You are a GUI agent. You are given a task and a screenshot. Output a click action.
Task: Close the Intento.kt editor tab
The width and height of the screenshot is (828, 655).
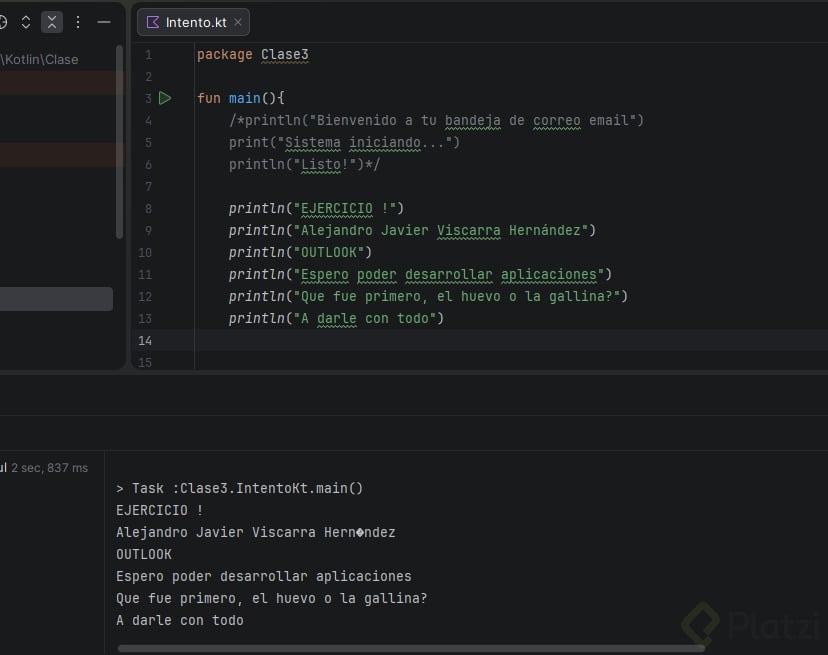[x=238, y=22]
